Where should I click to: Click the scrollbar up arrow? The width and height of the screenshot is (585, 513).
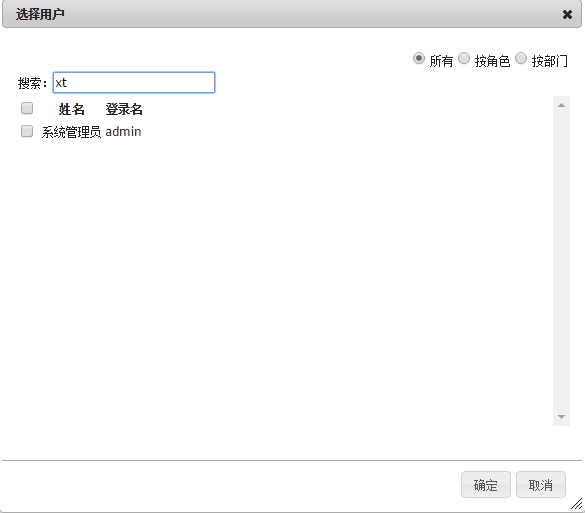click(561, 105)
